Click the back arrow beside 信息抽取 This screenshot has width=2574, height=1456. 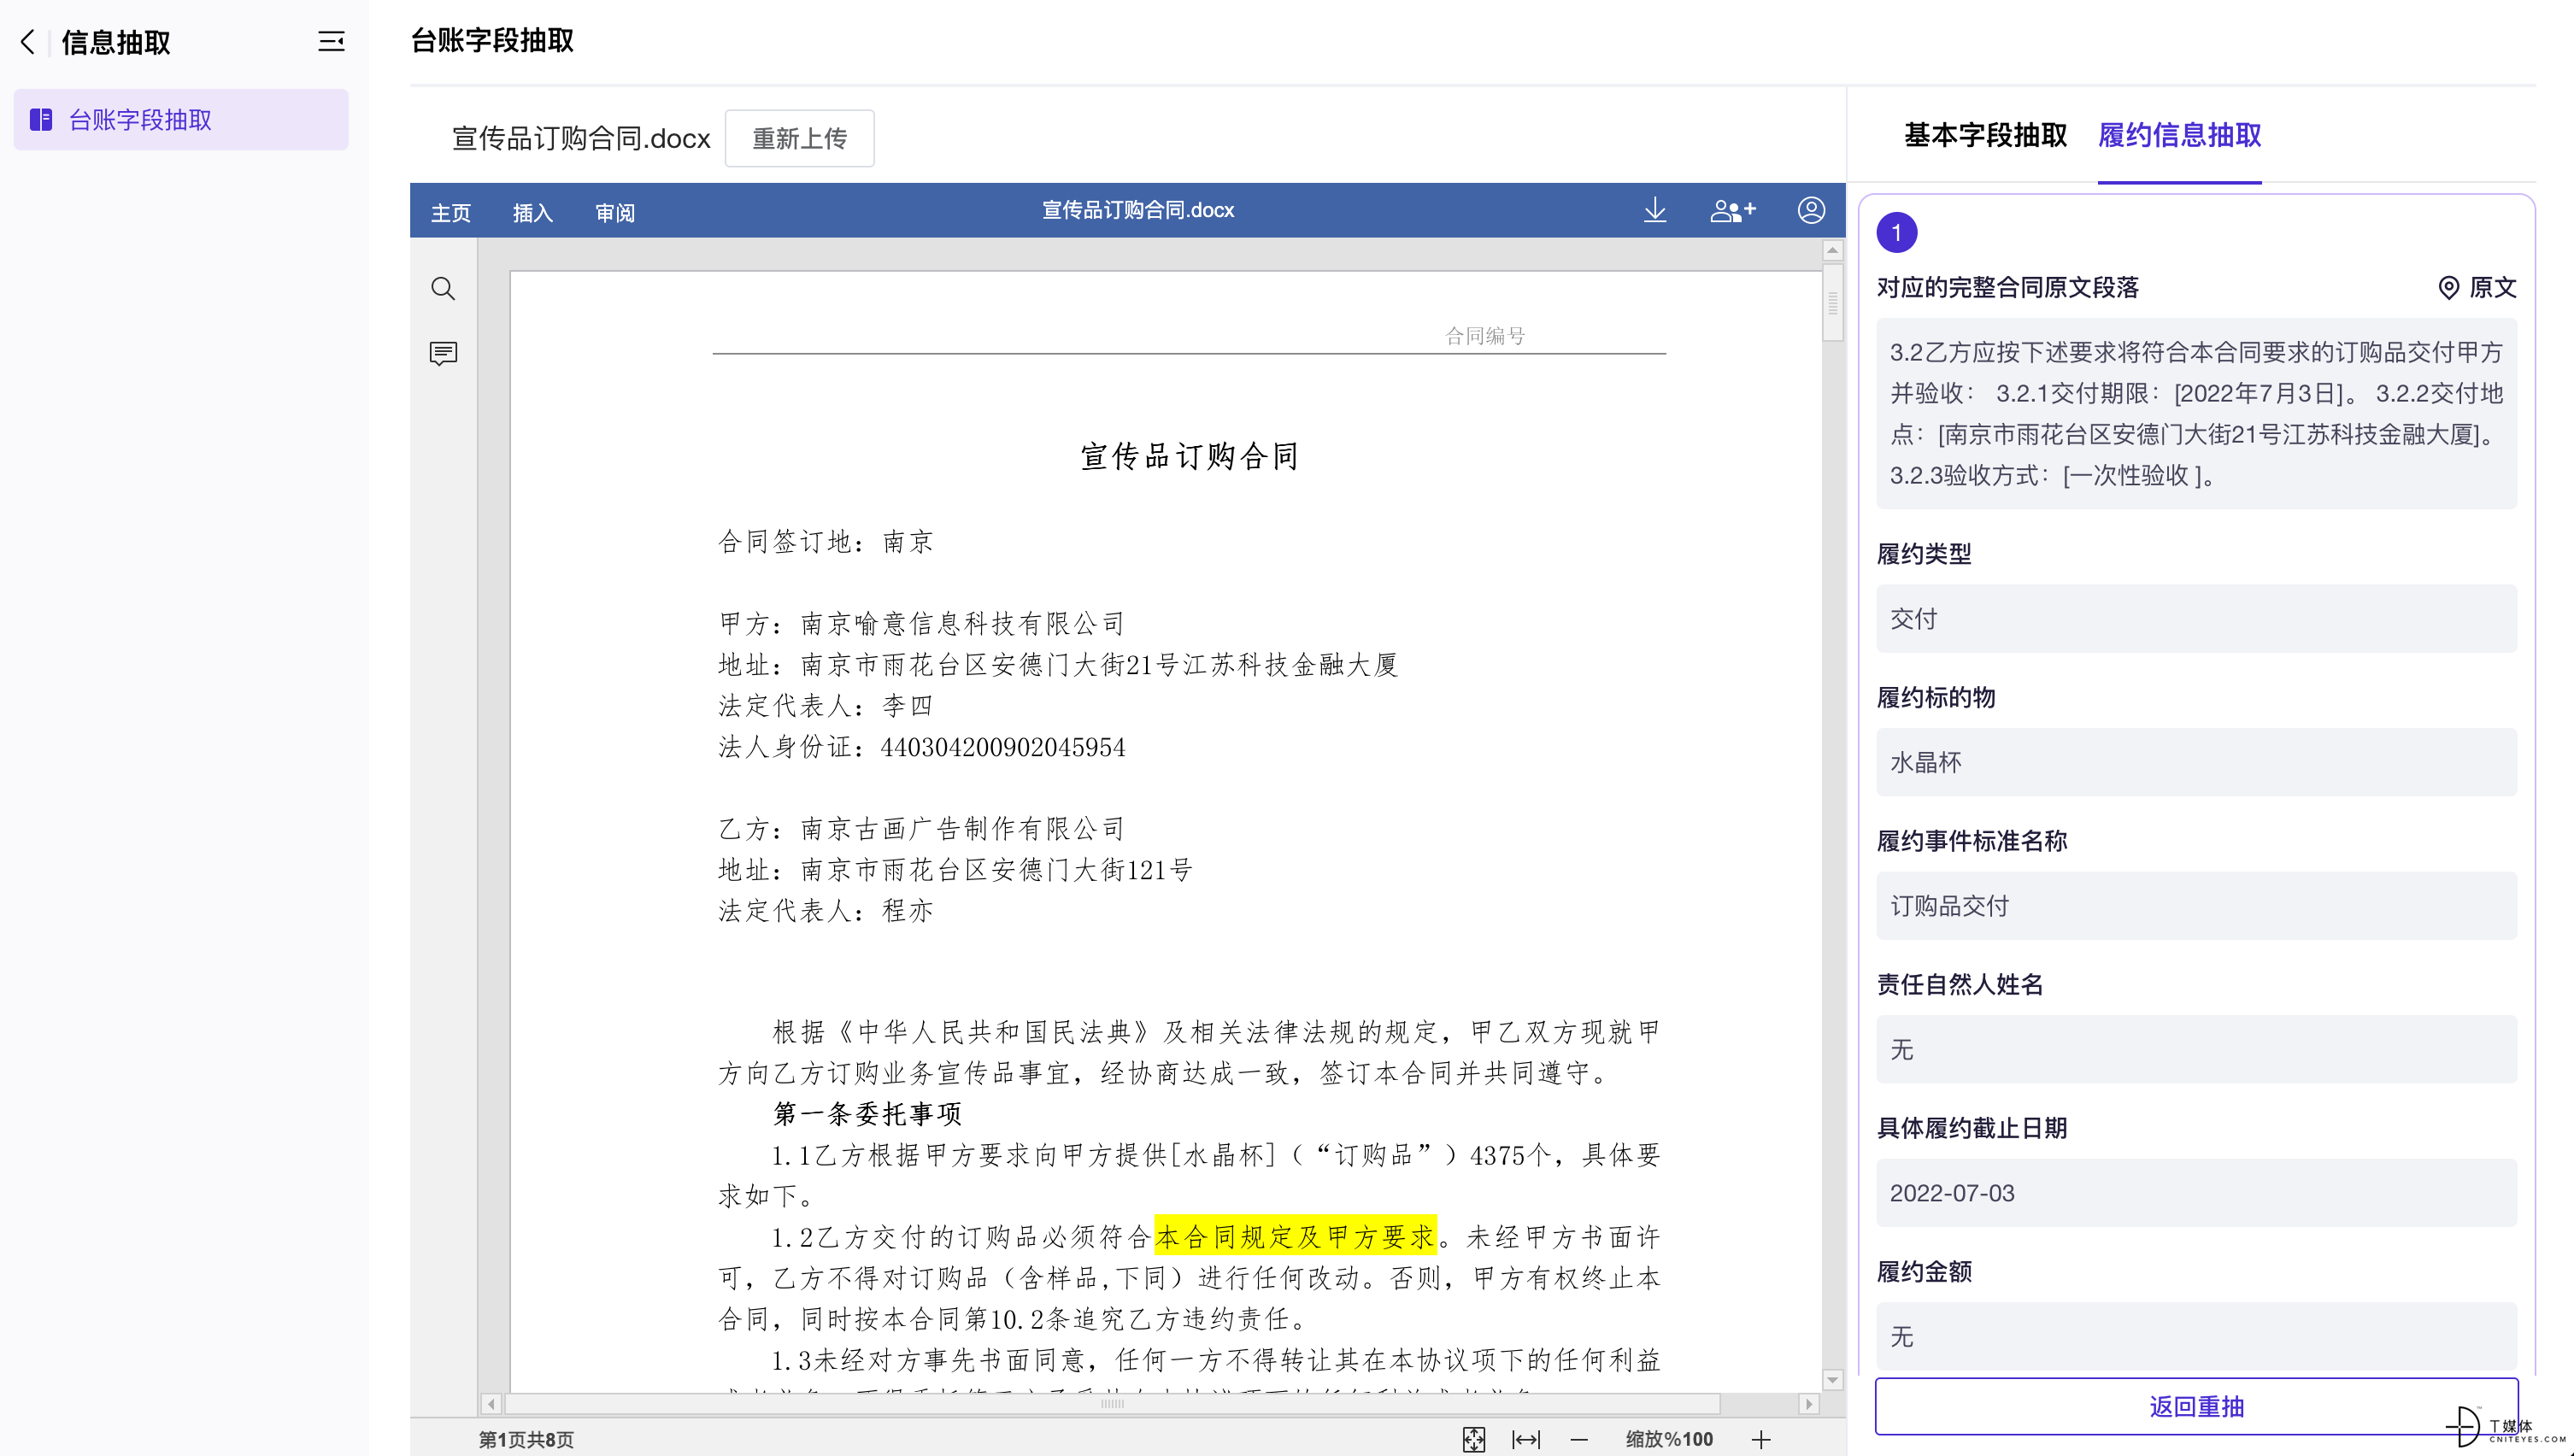point(28,42)
